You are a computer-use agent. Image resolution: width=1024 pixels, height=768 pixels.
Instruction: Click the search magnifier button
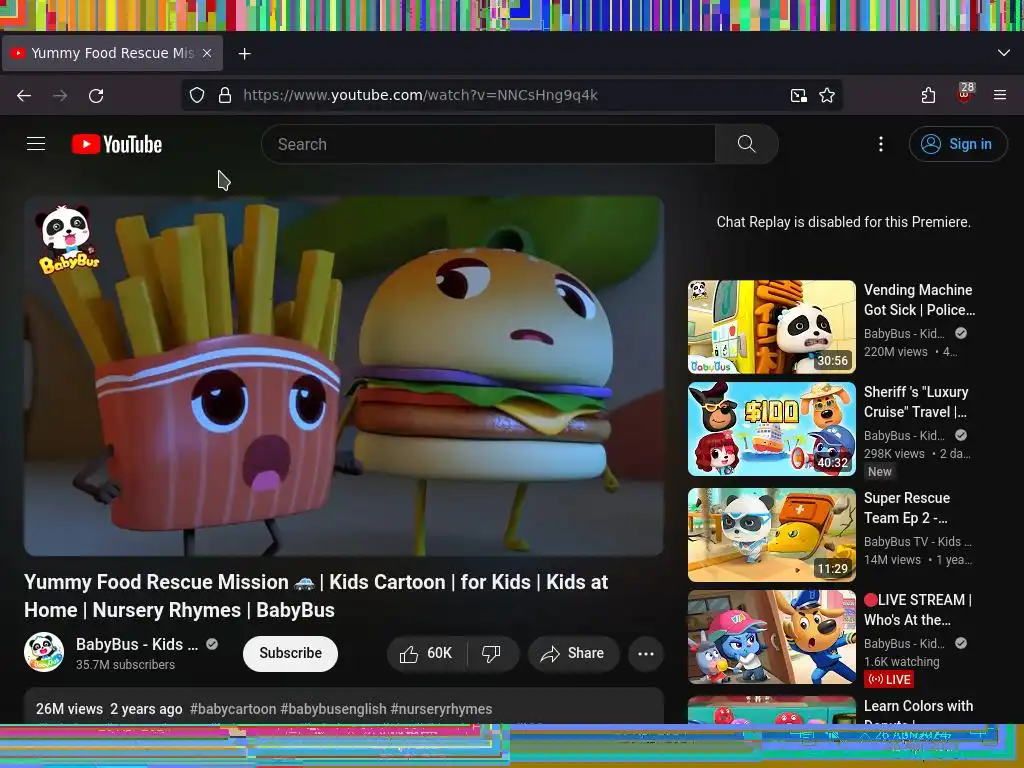pyautogui.click(x=746, y=144)
